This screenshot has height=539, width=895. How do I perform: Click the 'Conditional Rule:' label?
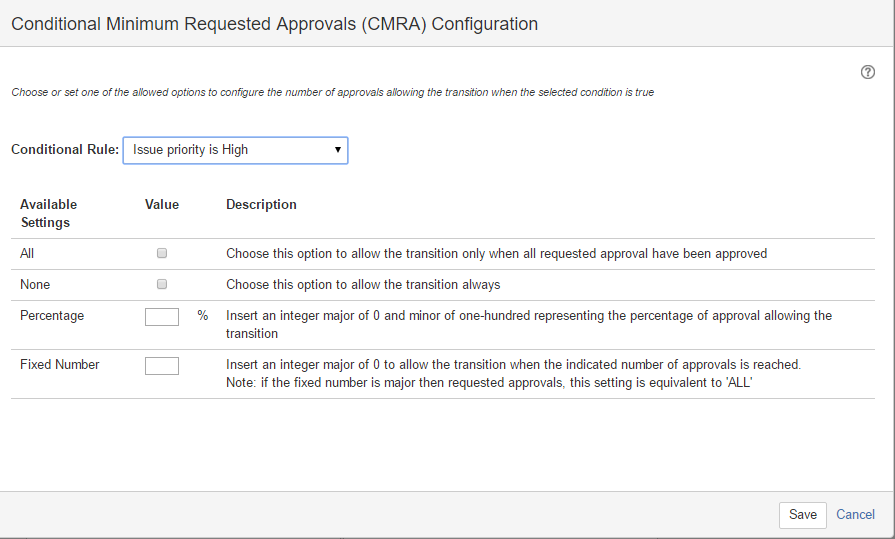click(x=65, y=150)
